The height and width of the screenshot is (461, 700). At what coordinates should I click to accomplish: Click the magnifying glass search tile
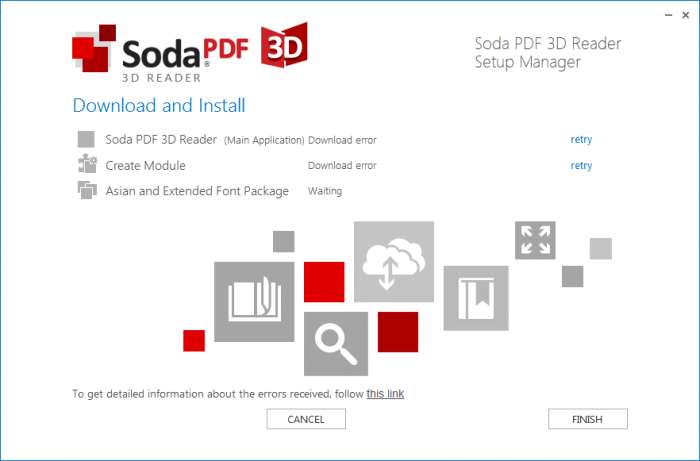pyautogui.click(x=336, y=344)
